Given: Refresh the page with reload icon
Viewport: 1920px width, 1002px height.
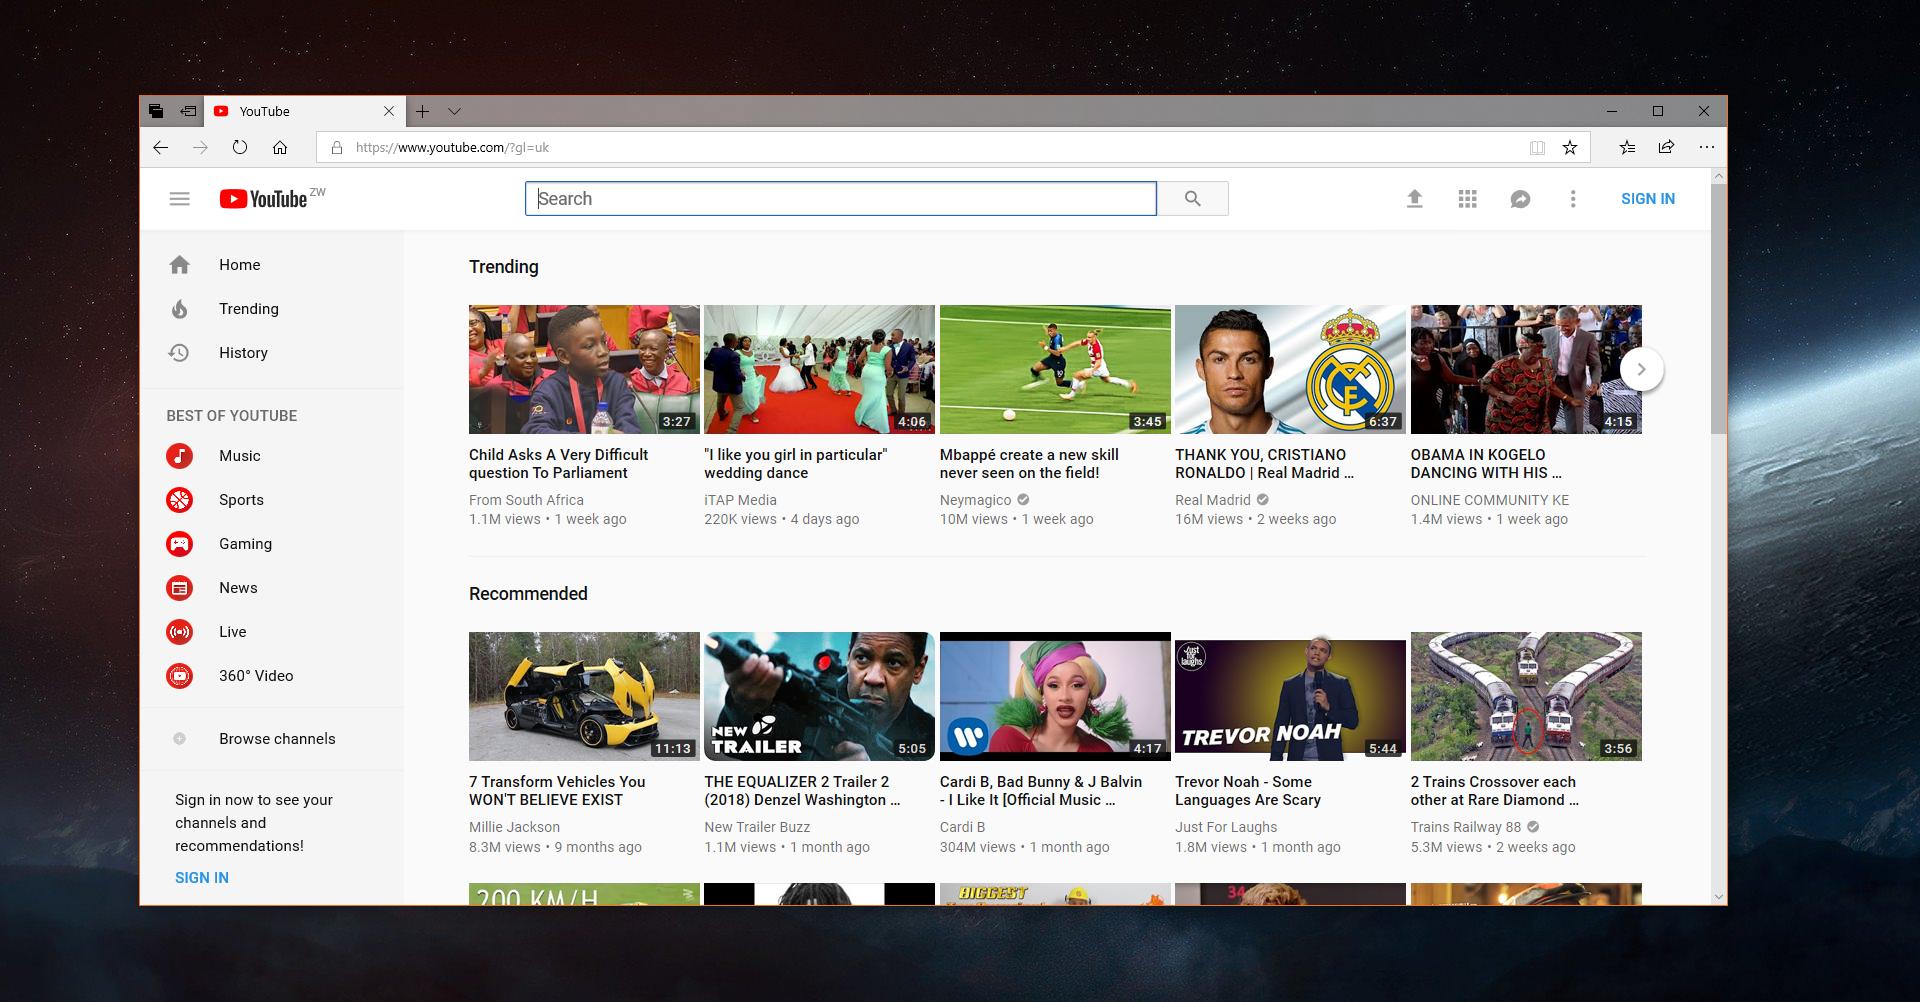Looking at the screenshot, I should [x=240, y=147].
